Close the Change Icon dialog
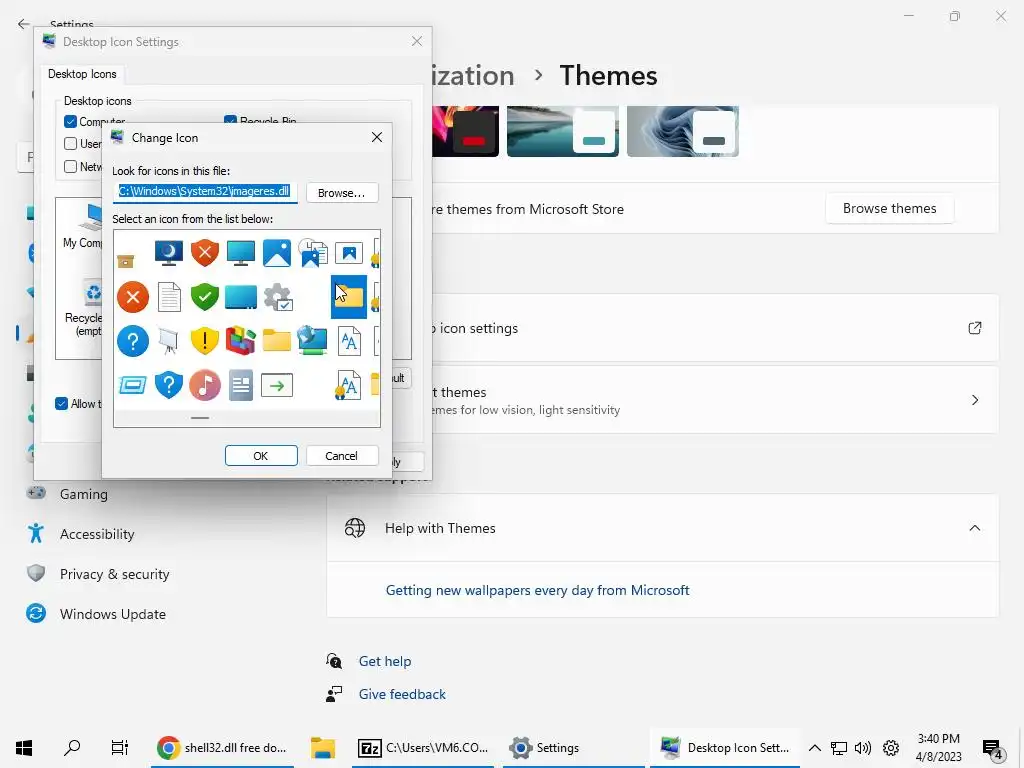The width and height of the screenshot is (1024, 768). [377, 137]
